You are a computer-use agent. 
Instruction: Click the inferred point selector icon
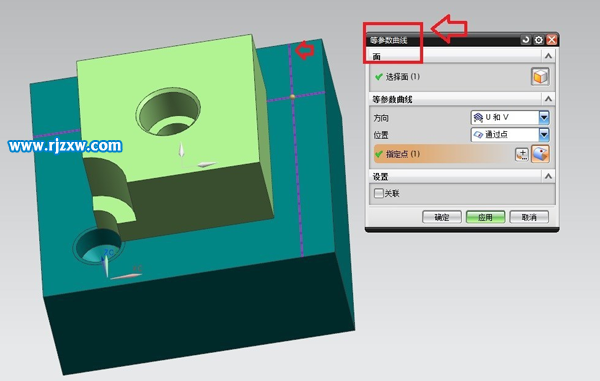coord(540,154)
